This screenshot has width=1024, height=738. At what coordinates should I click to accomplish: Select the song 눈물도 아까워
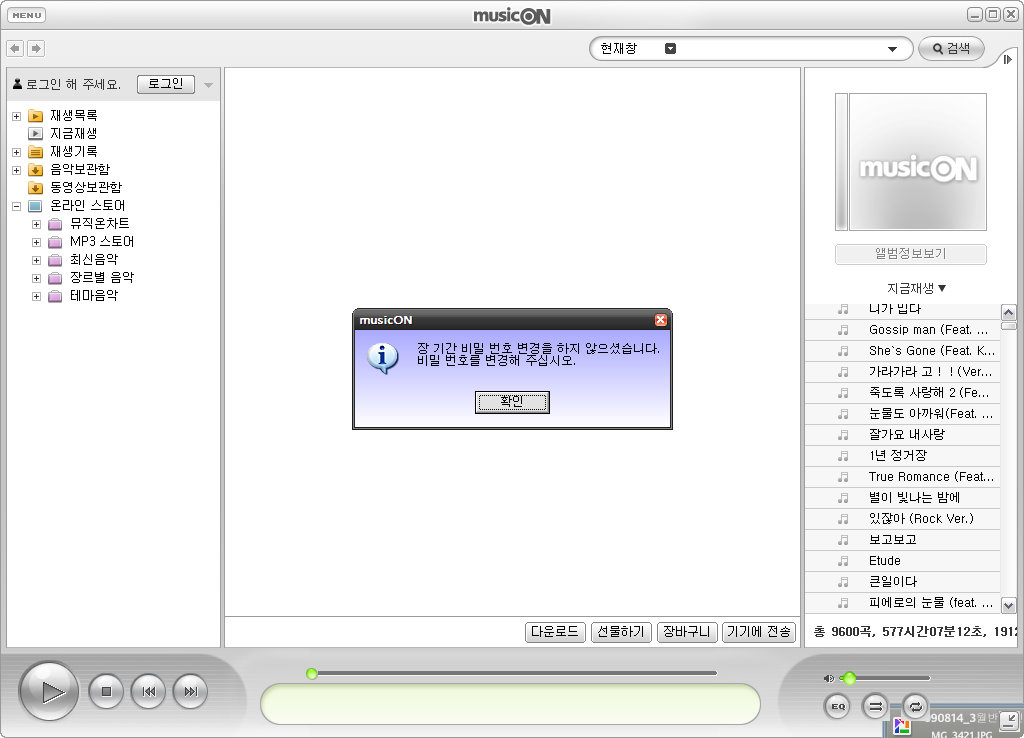pos(903,413)
